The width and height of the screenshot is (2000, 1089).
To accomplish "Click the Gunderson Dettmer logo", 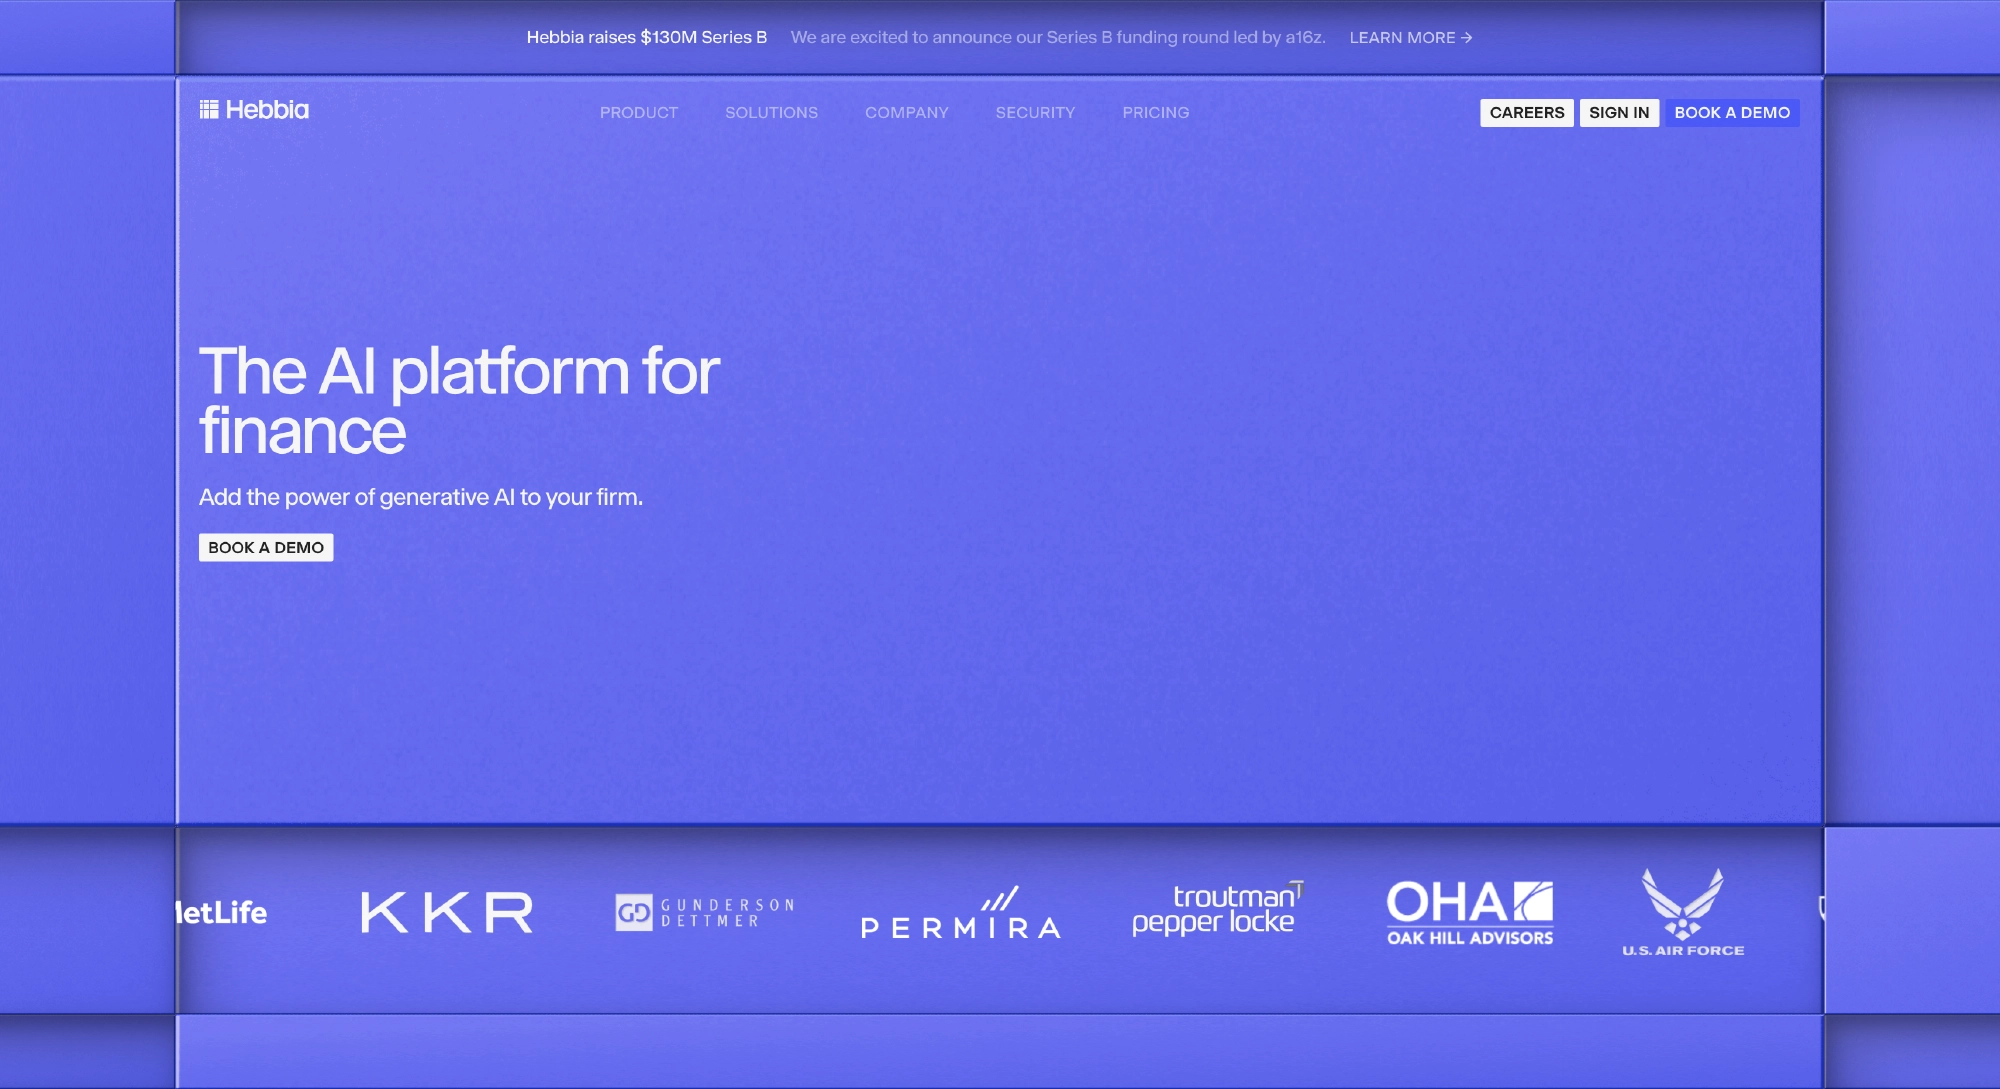I will coord(705,912).
